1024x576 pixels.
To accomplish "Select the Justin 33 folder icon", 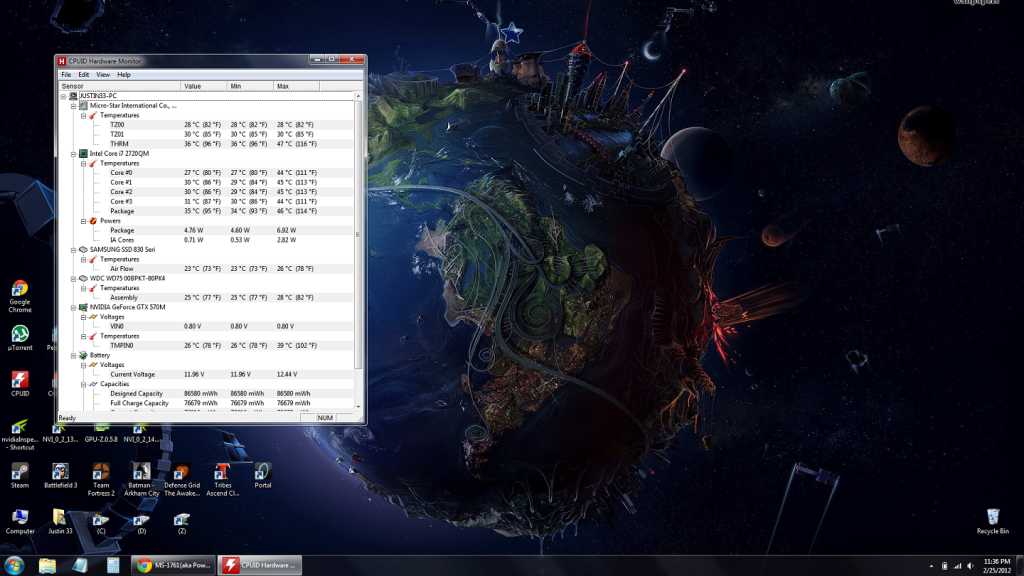I will 60,522.
